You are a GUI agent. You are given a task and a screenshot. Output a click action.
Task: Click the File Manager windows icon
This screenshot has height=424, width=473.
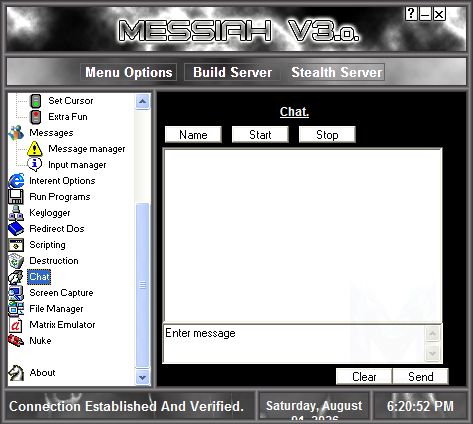(x=16, y=309)
